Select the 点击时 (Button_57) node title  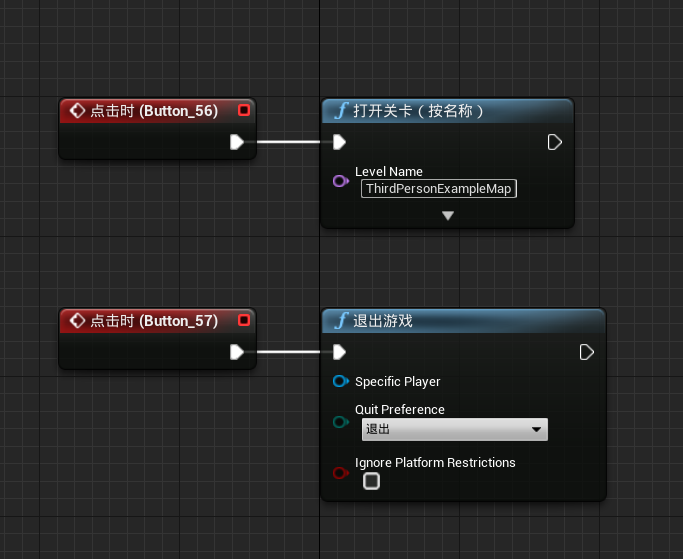[x=154, y=321]
